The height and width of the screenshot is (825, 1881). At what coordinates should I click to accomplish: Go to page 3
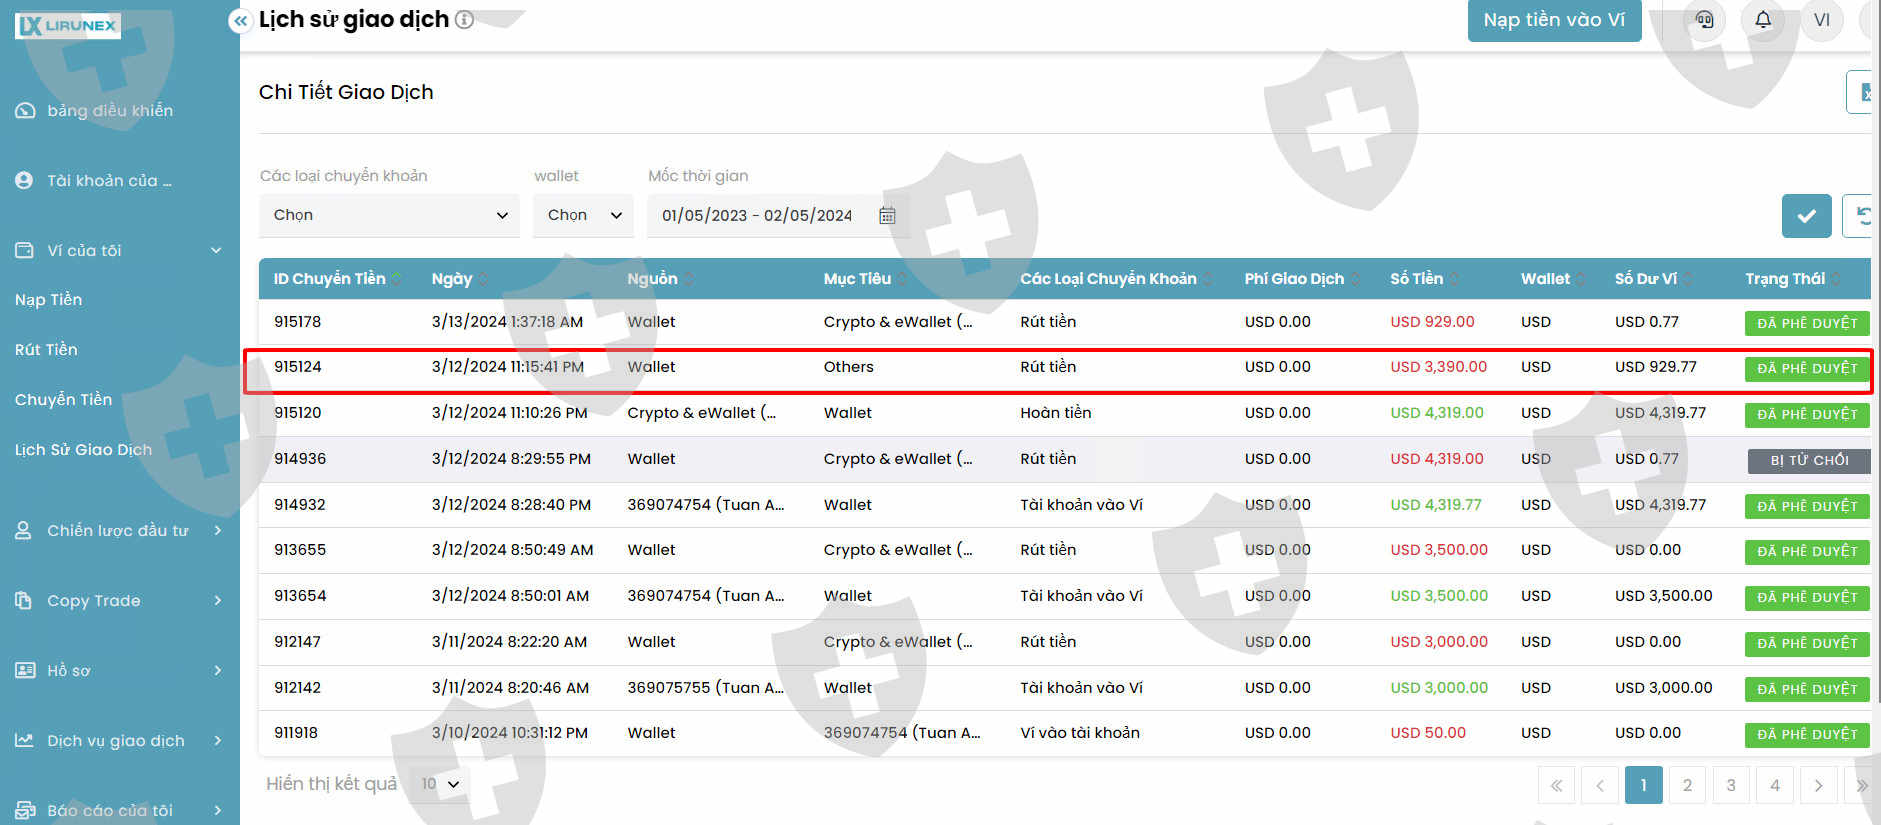click(1731, 785)
